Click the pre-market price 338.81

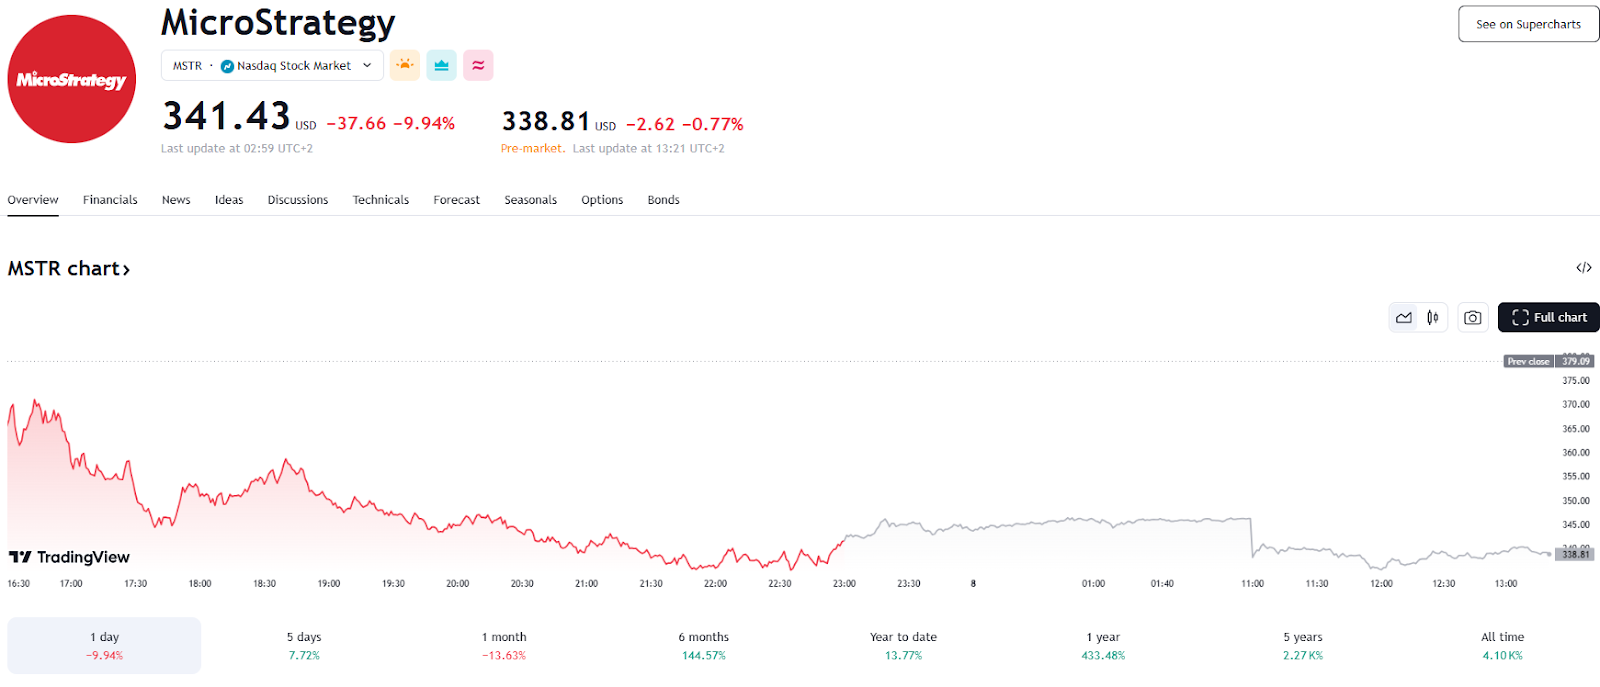pos(546,121)
